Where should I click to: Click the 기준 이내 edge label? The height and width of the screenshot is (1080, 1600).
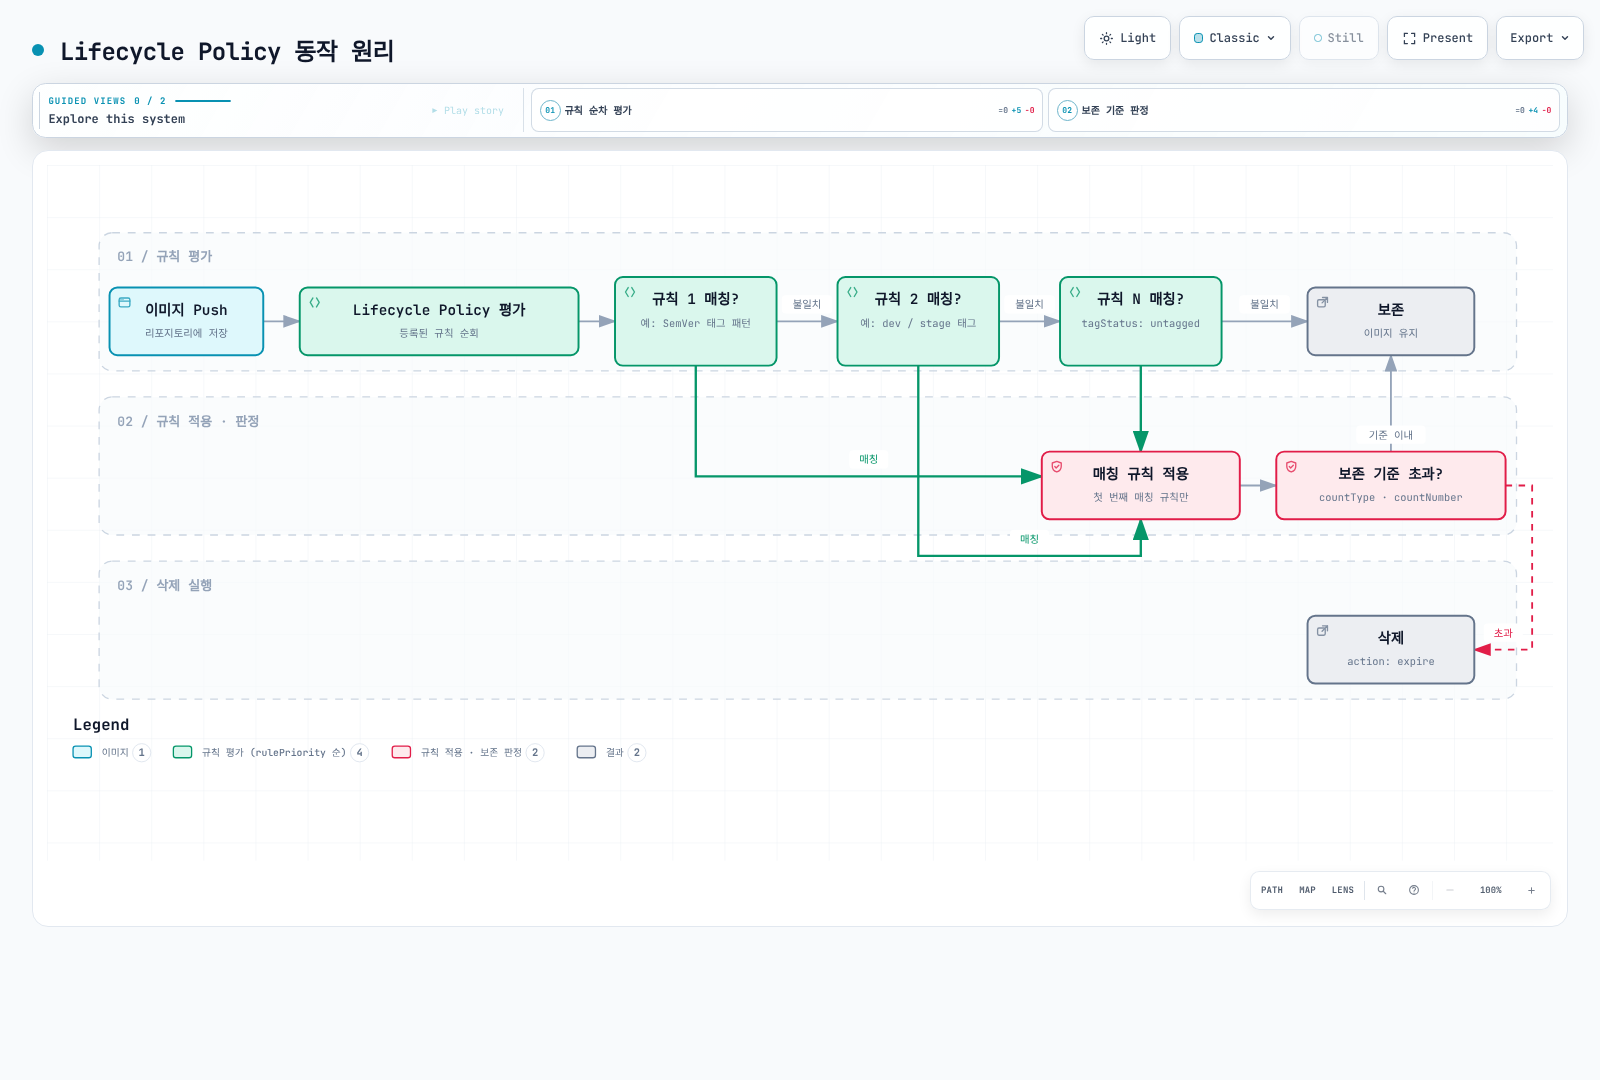tap(1390, 435)
